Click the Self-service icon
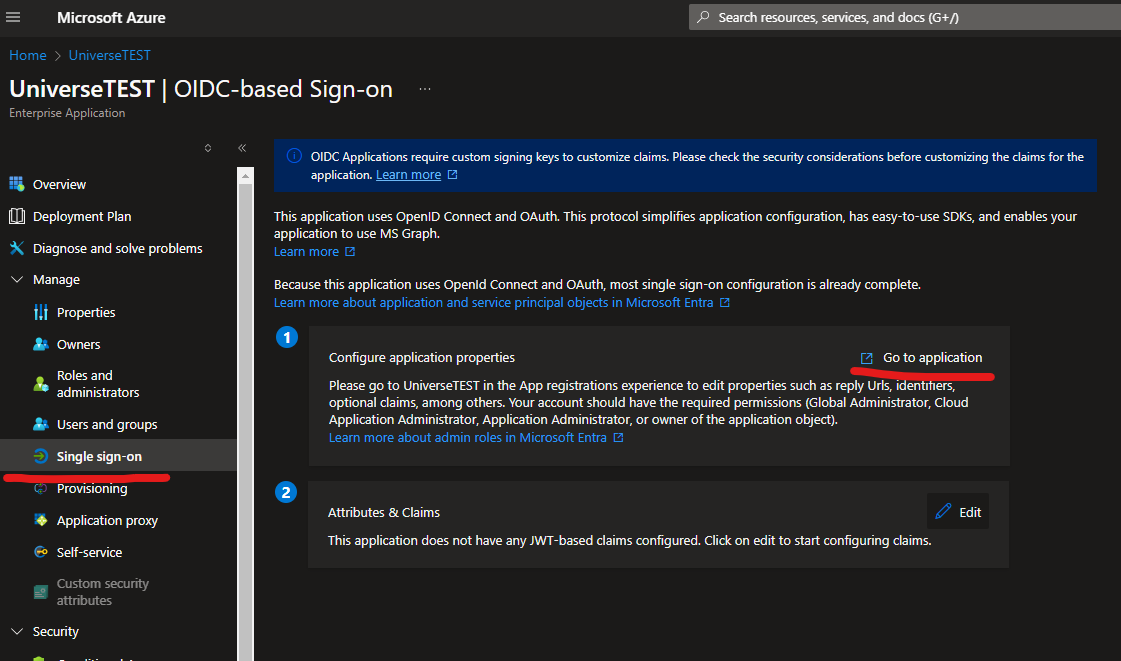1121x661 pixels. coord(41,552)
